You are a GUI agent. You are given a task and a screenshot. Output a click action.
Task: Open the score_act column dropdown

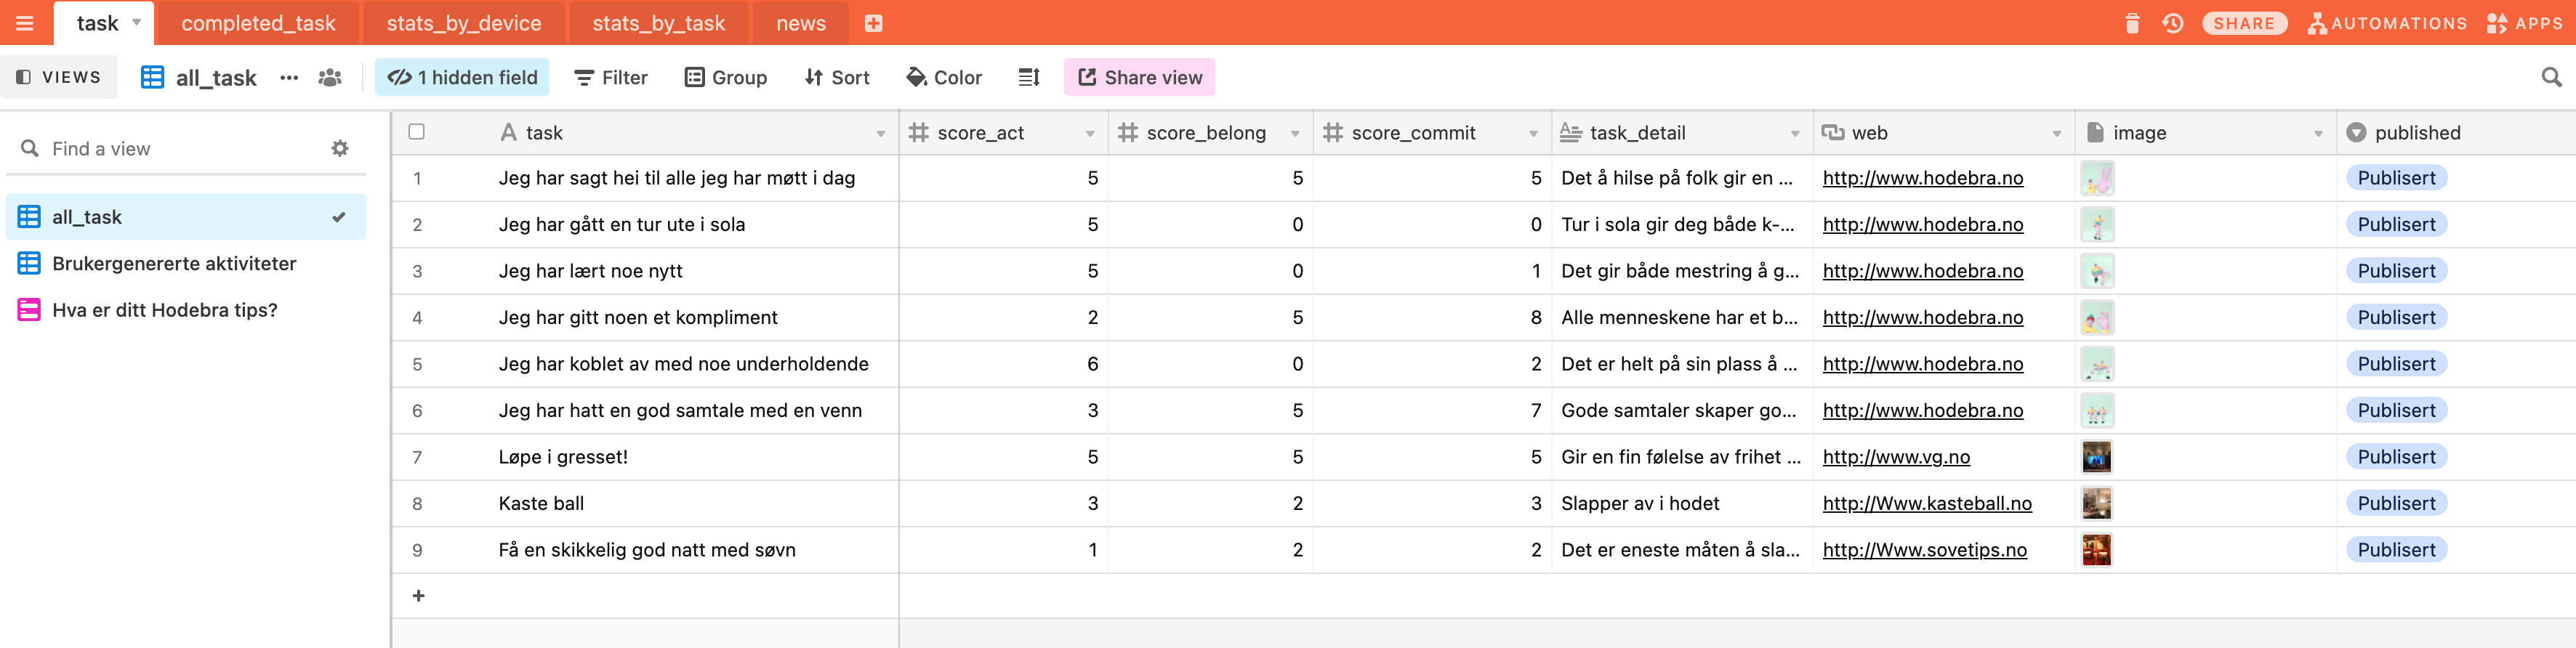tap(1090, 133)
